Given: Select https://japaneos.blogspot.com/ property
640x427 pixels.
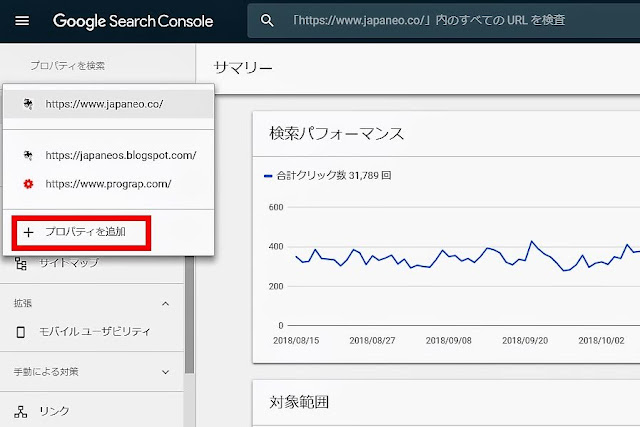Looking at the screenshot, I should [108, 155].
